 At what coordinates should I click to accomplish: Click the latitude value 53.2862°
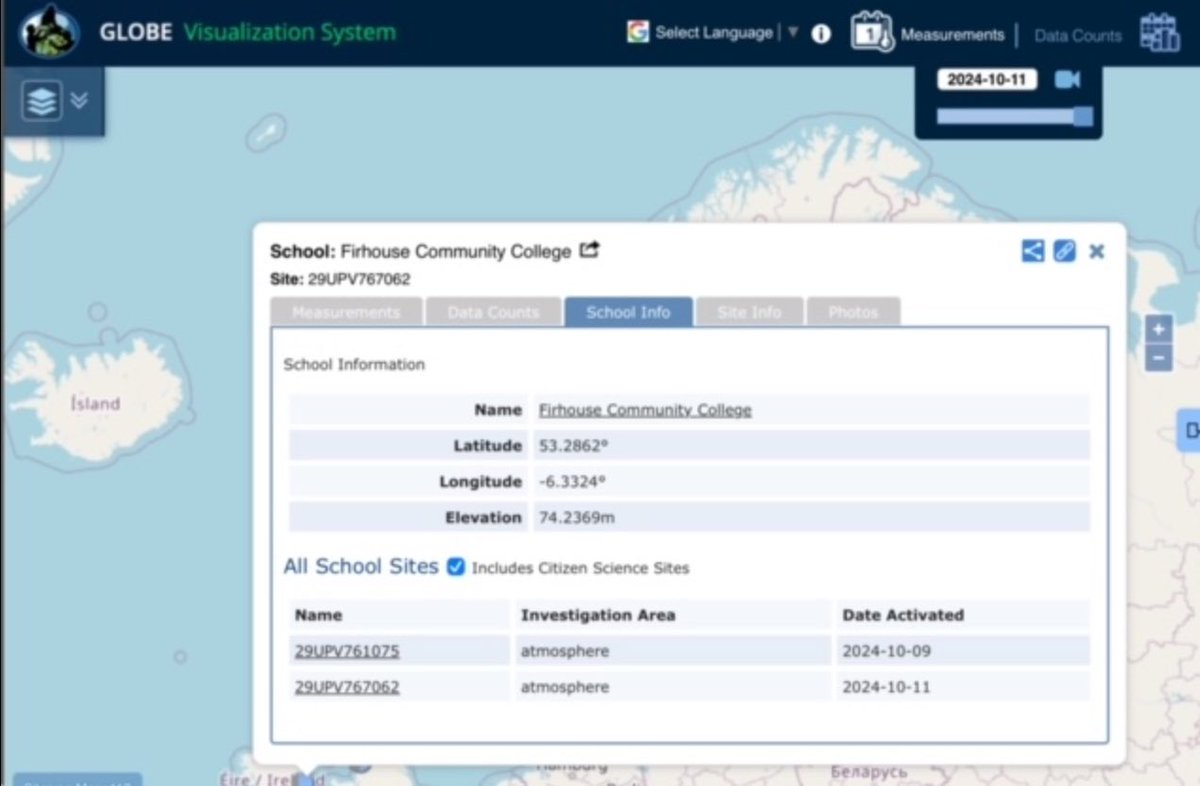pyautogui.click(x=572, y=446)
